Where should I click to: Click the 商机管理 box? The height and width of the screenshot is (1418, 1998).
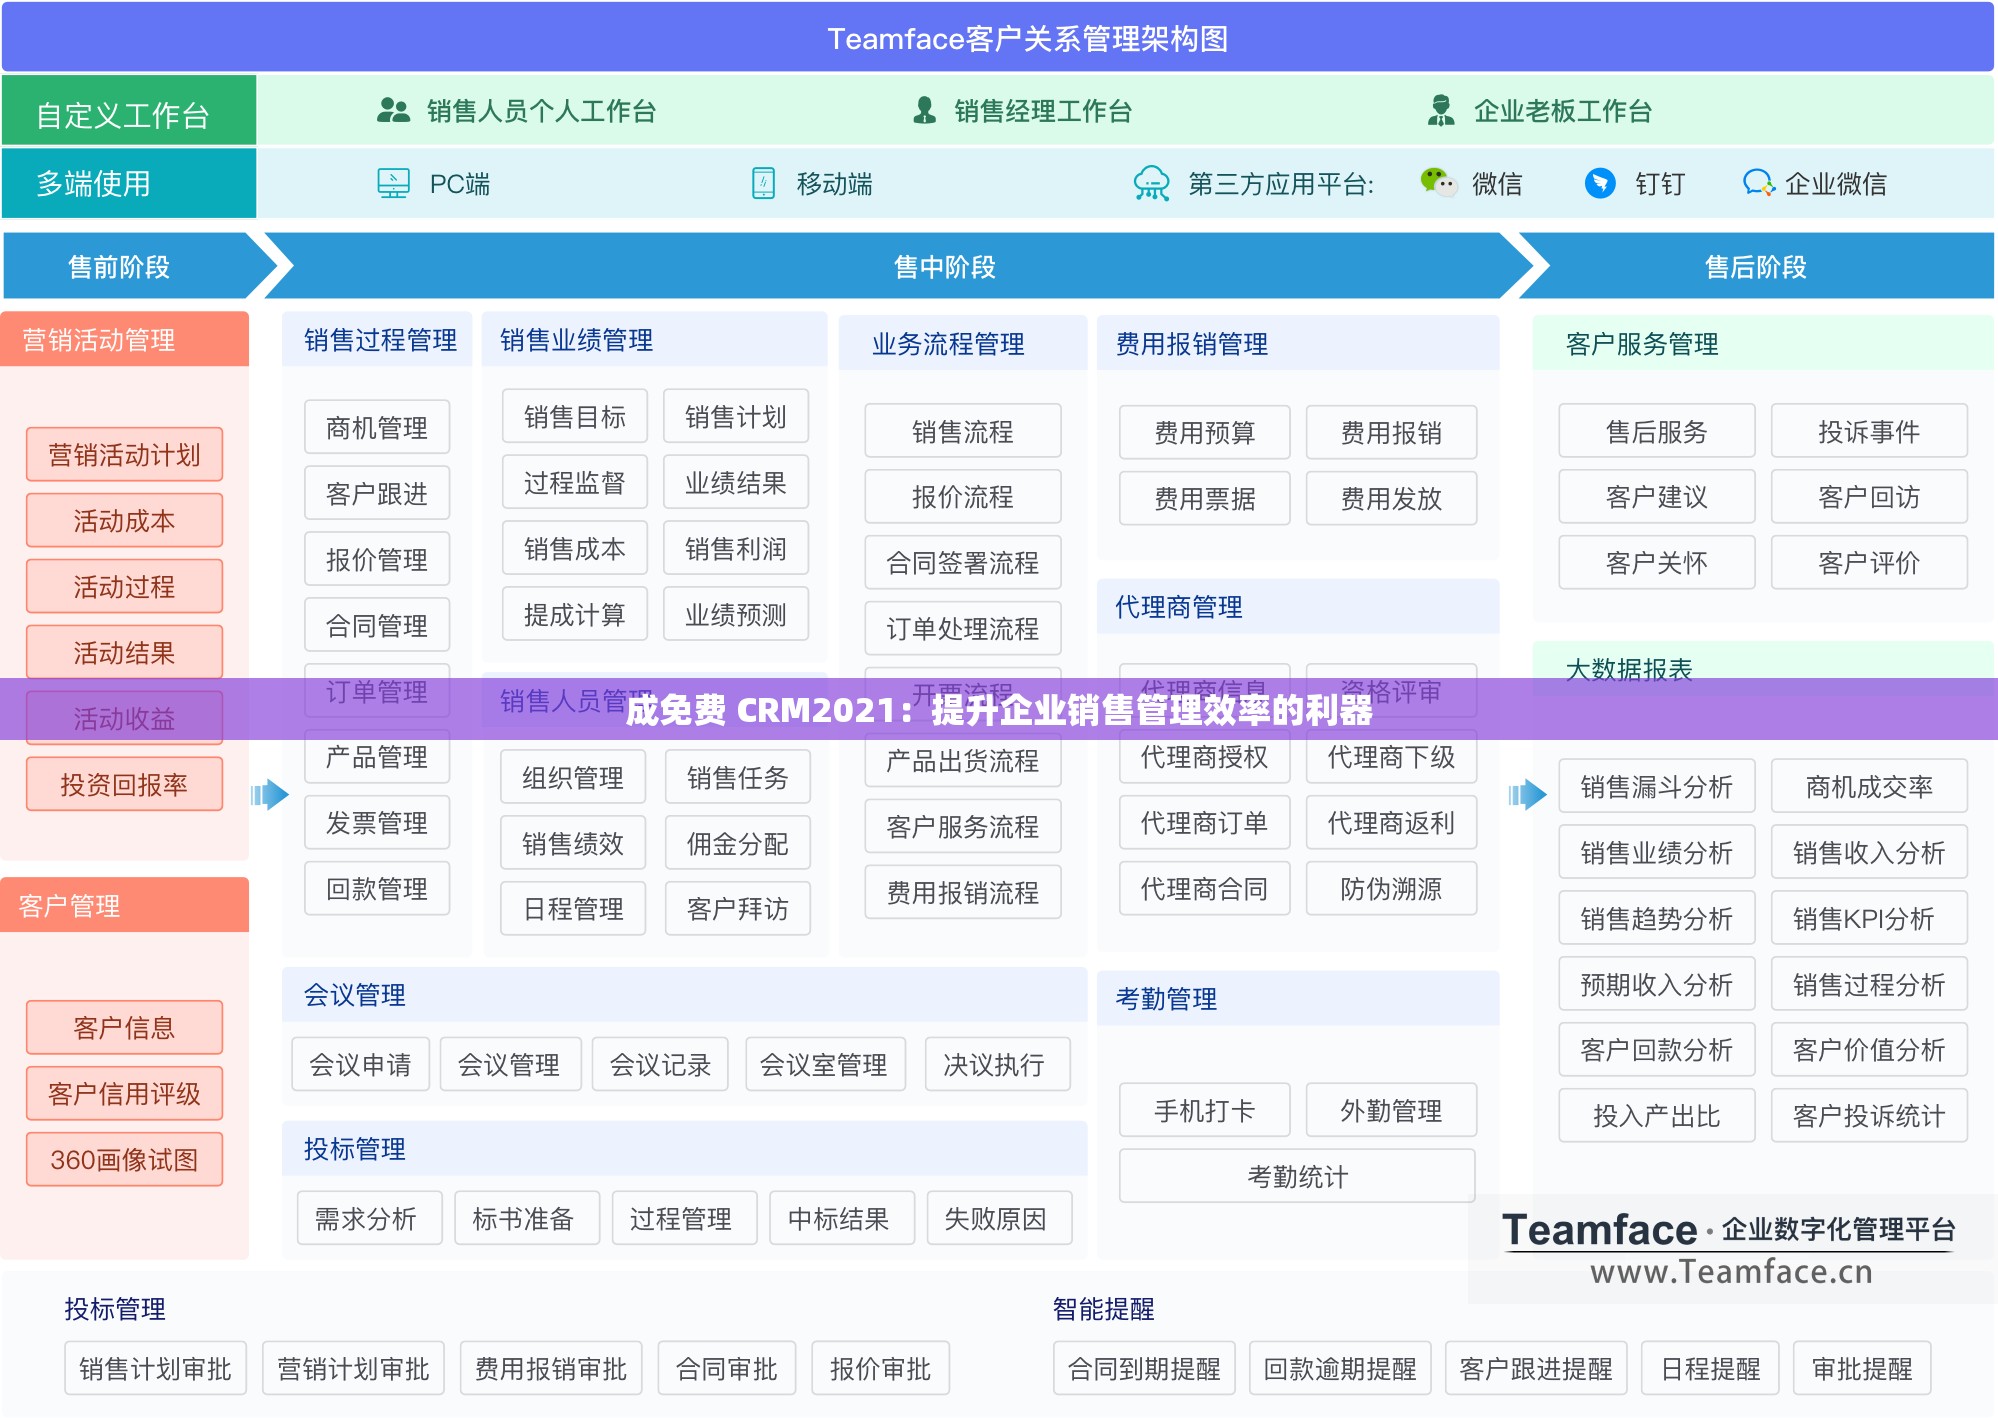coord(377,427)
